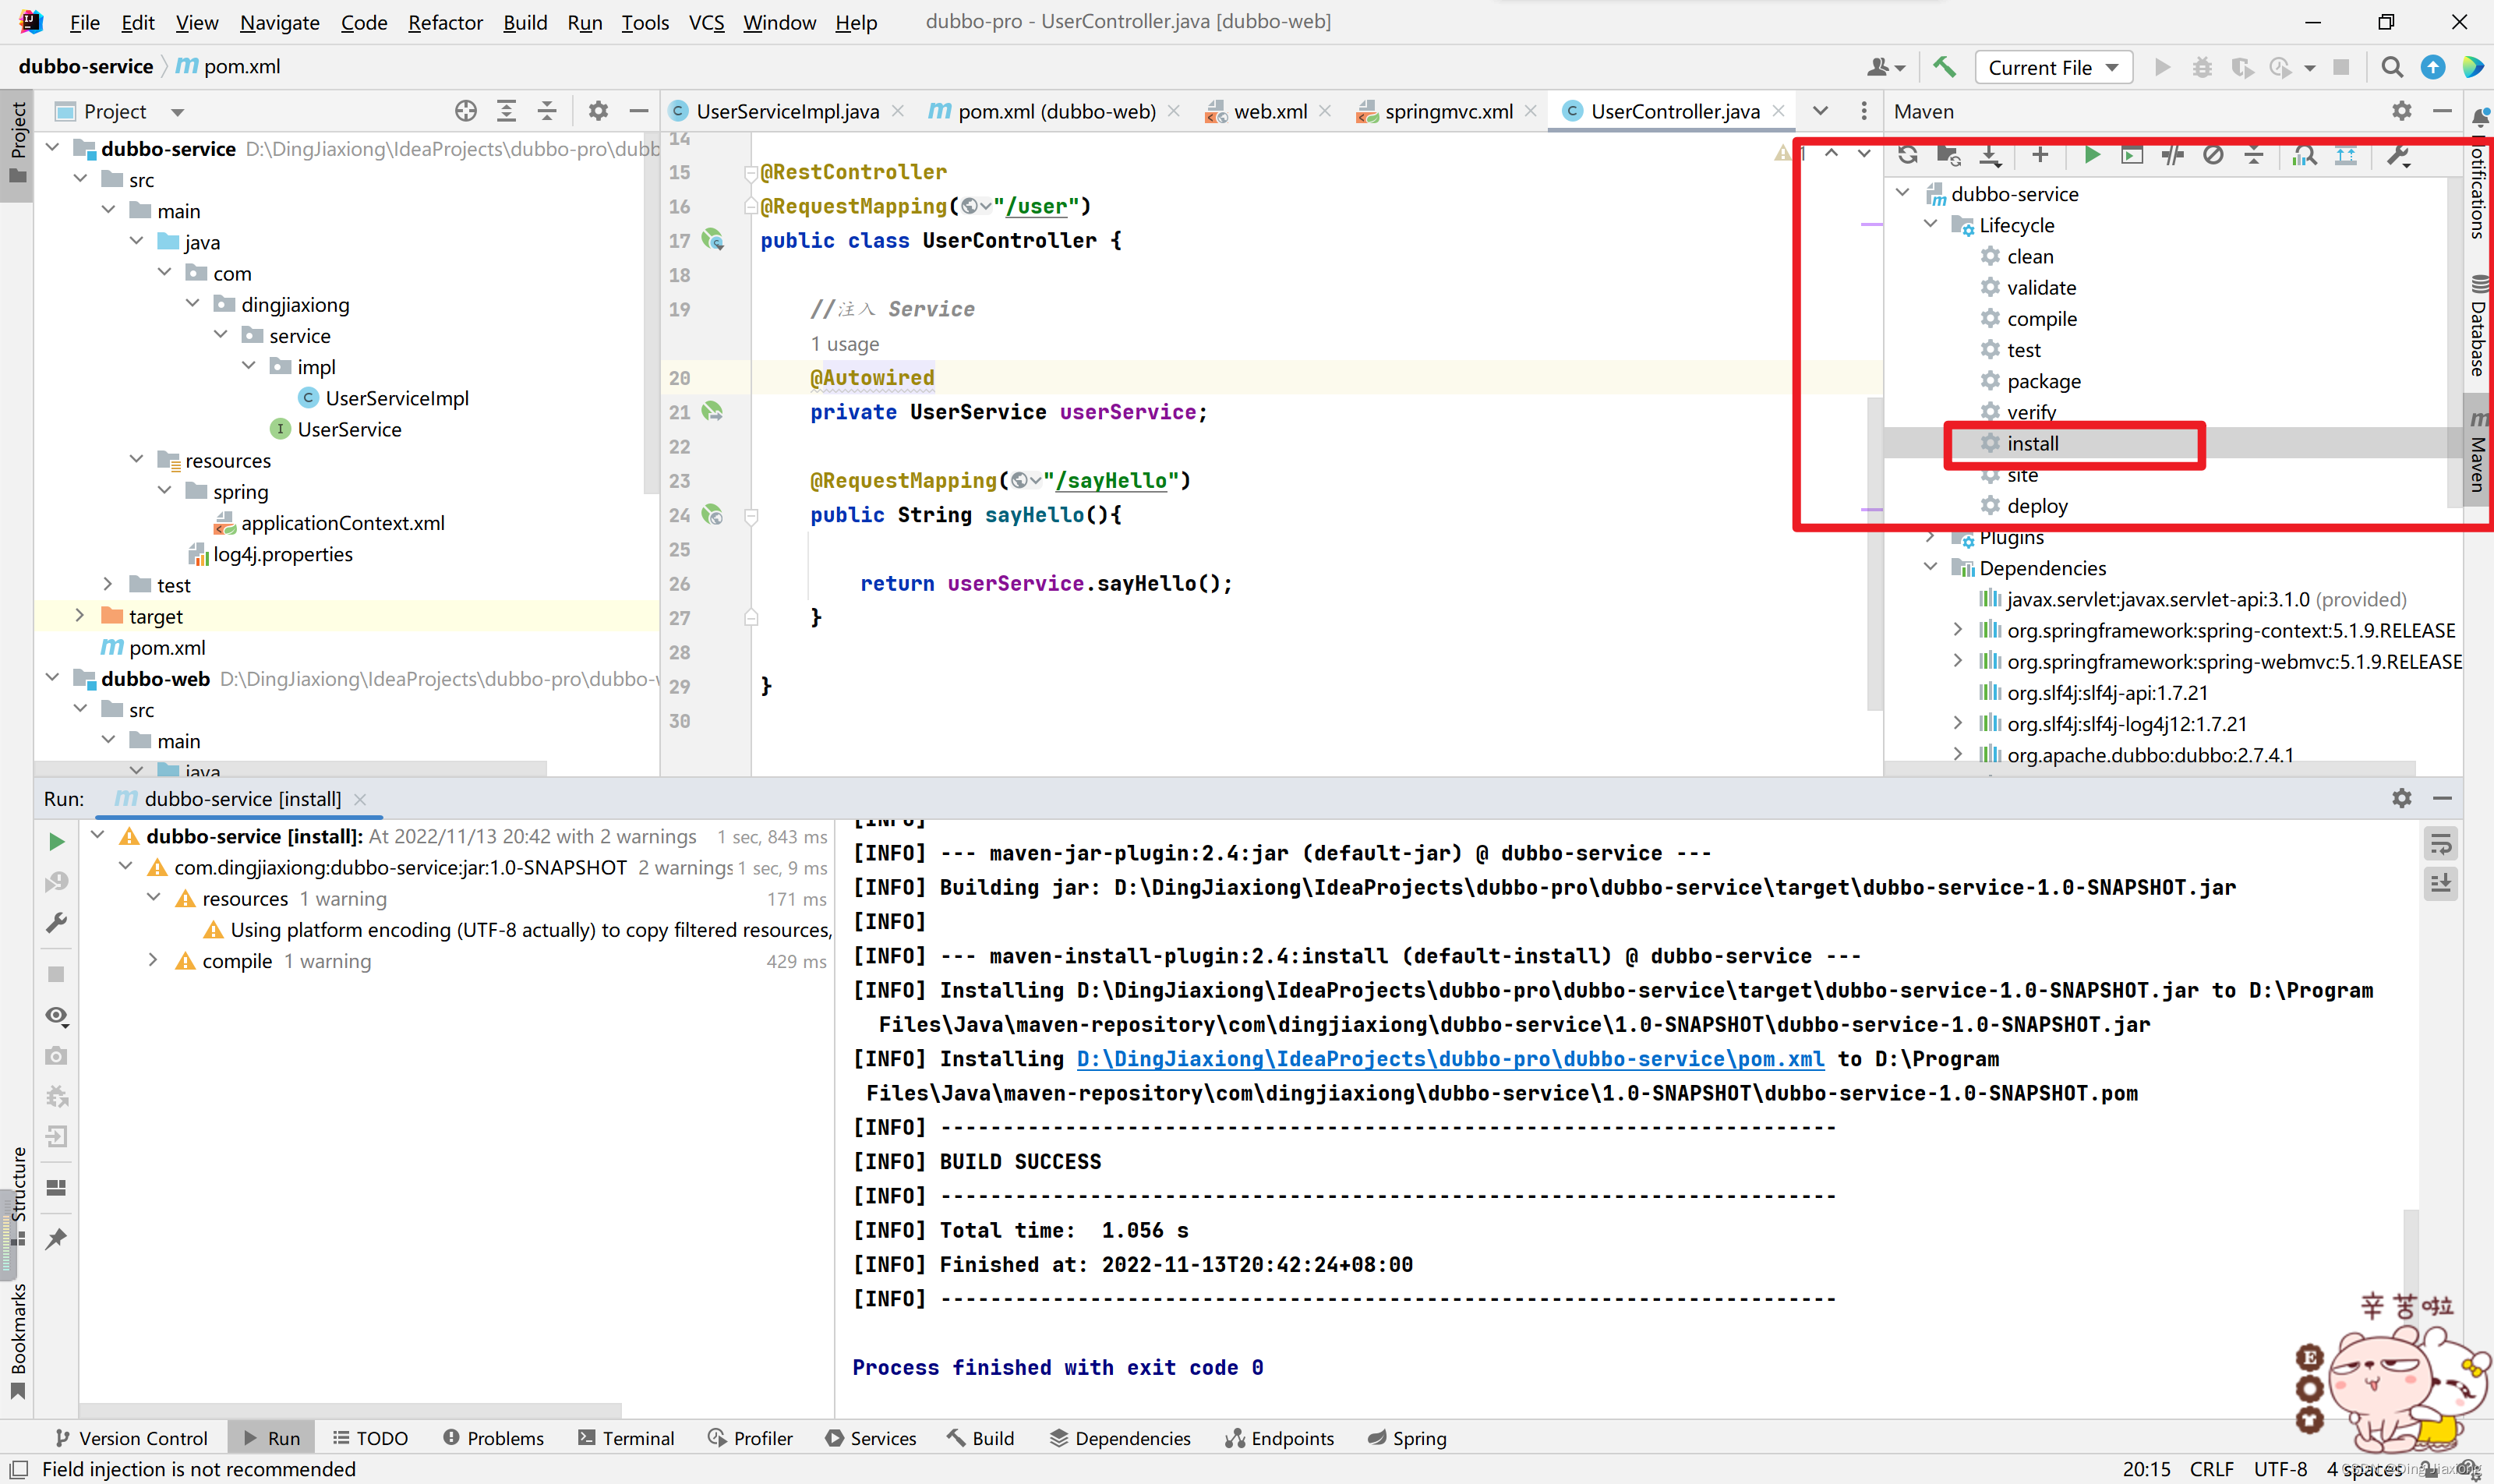Open the VCS menu
Screen dimensions: 2494x1484
[x=706, y=22]
